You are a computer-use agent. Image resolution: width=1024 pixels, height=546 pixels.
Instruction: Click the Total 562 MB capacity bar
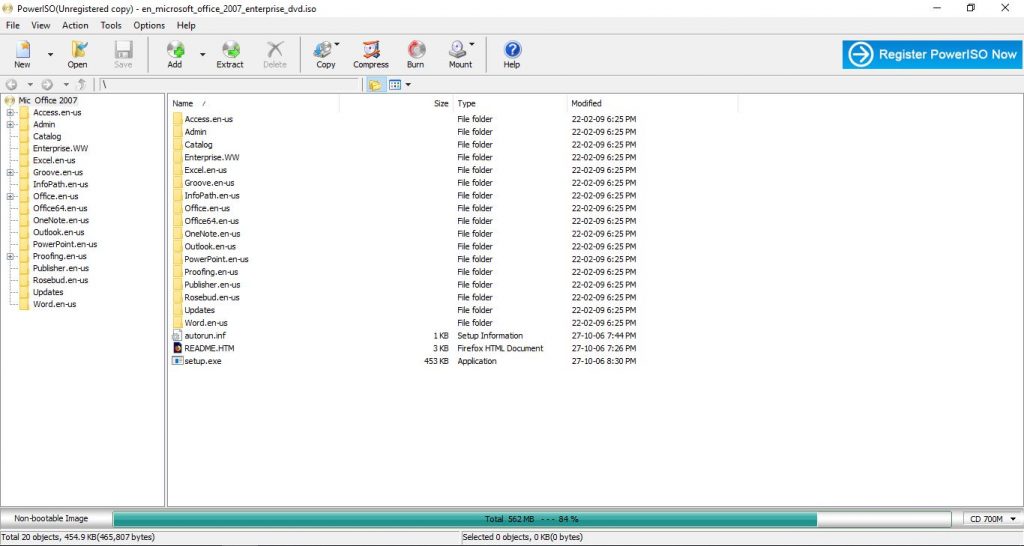(x=532, y=519)
